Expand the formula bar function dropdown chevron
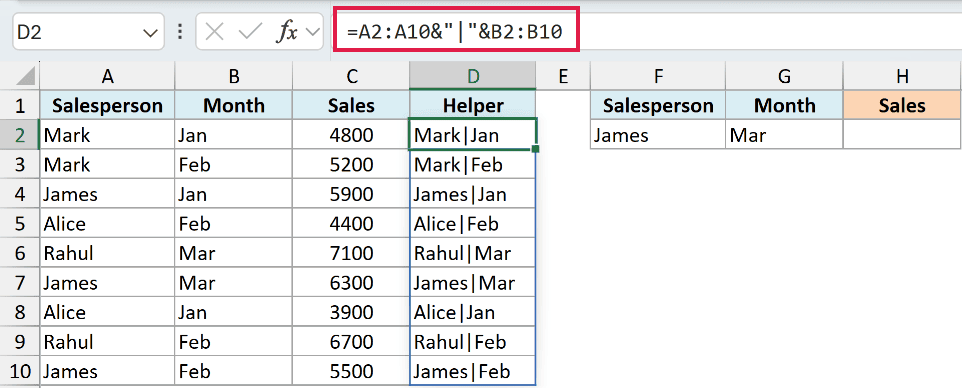This screenshot has width=962, height=388. 312,33
